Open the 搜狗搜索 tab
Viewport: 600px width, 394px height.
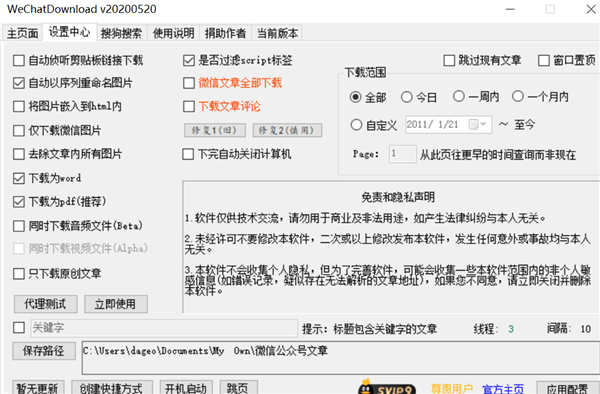(121, 33)
